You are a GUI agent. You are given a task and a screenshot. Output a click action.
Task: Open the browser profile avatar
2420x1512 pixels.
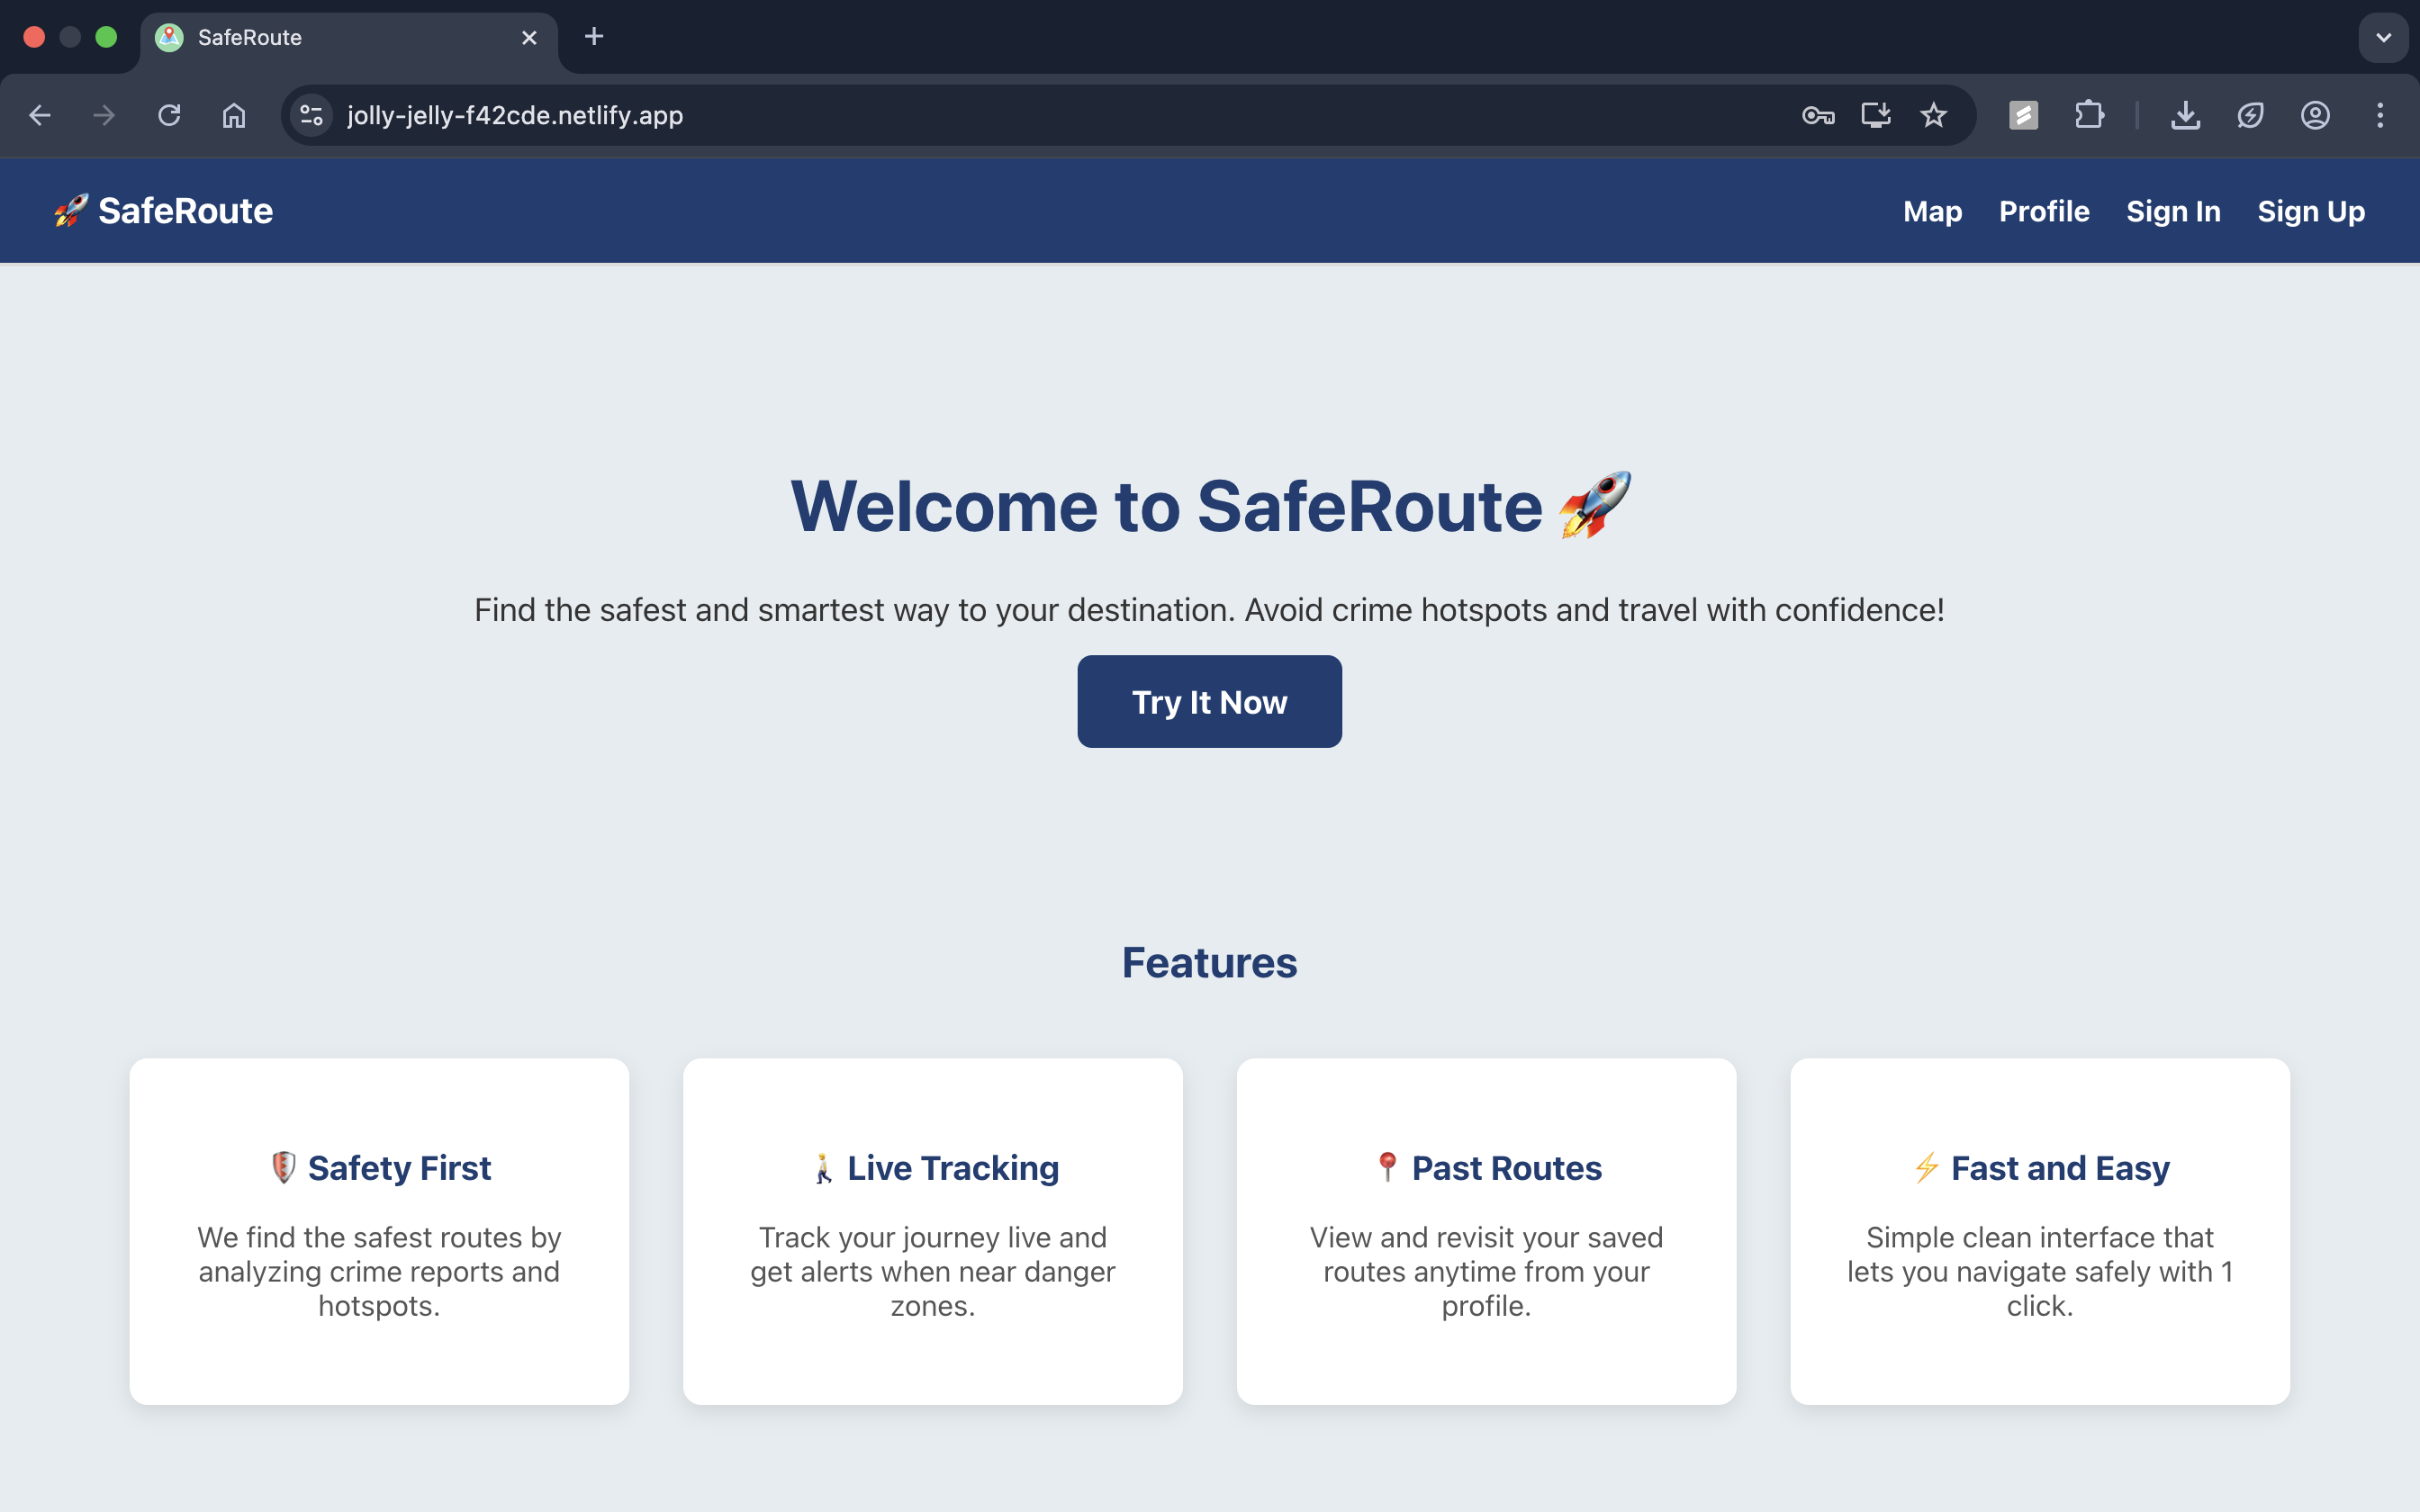tap(2315, 115)
